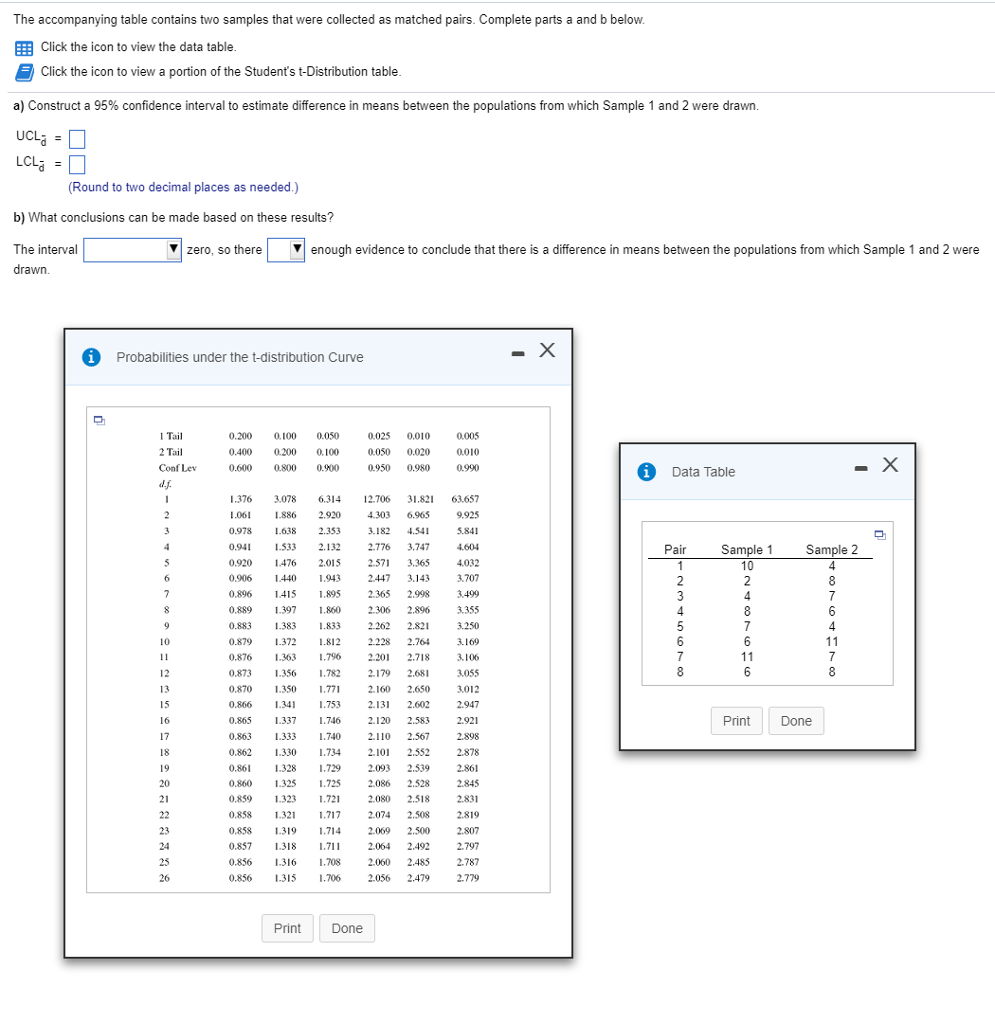Close the Data Table dialog

(x=890, y=465)
